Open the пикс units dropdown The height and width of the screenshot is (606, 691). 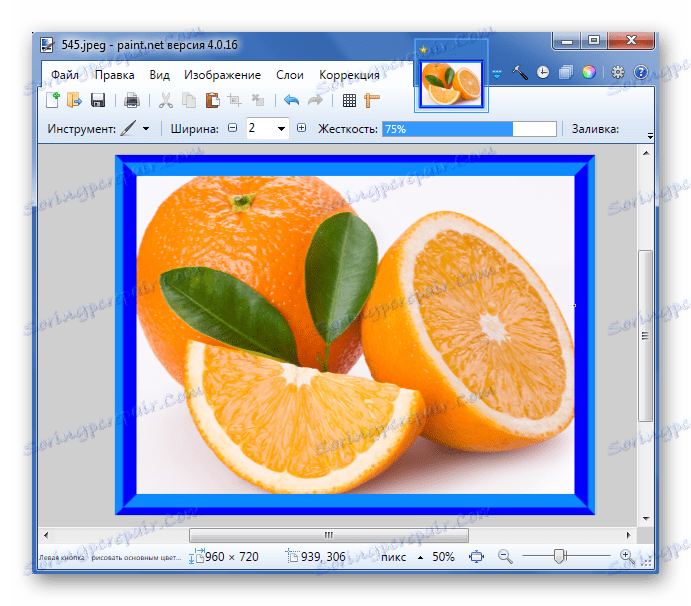click(x=401, y=557)
